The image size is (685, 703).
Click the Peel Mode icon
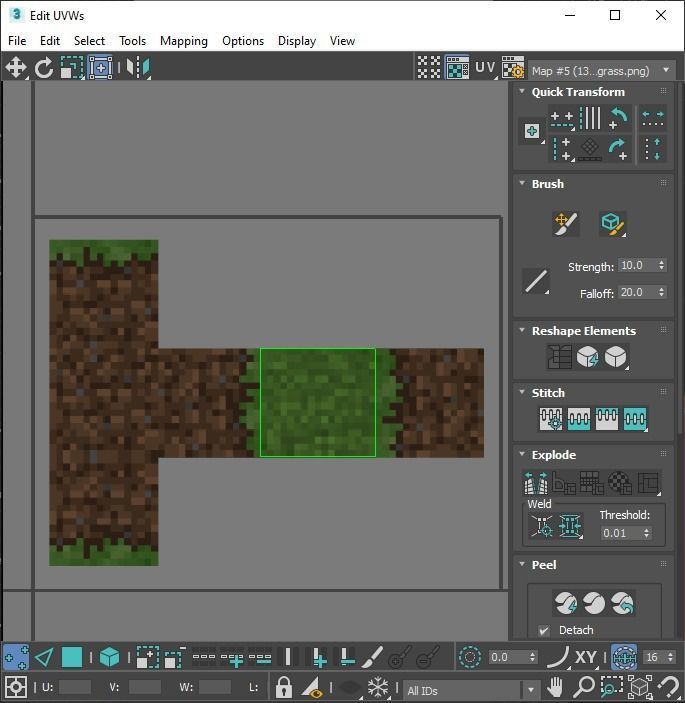pyautogui.click(x=594, y=603)
